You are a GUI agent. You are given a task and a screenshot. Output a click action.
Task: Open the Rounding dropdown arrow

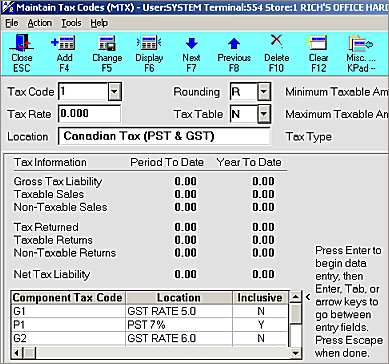[x=264, y=91]
